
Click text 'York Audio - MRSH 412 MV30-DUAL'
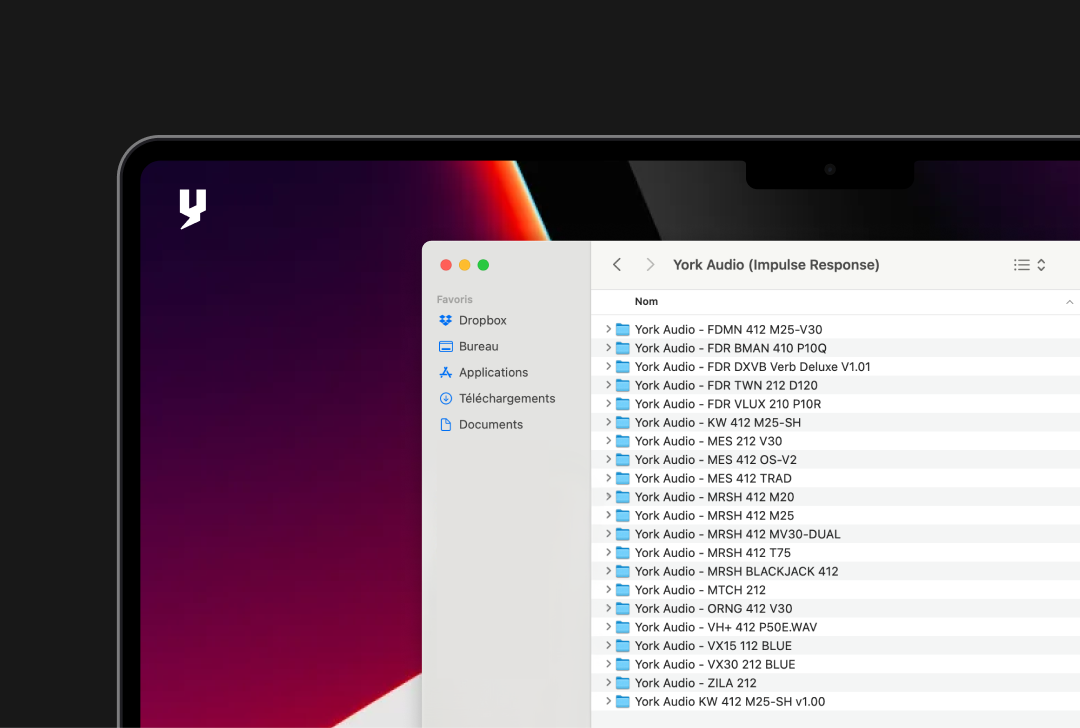pyautogui.click(x=738, y=534)
